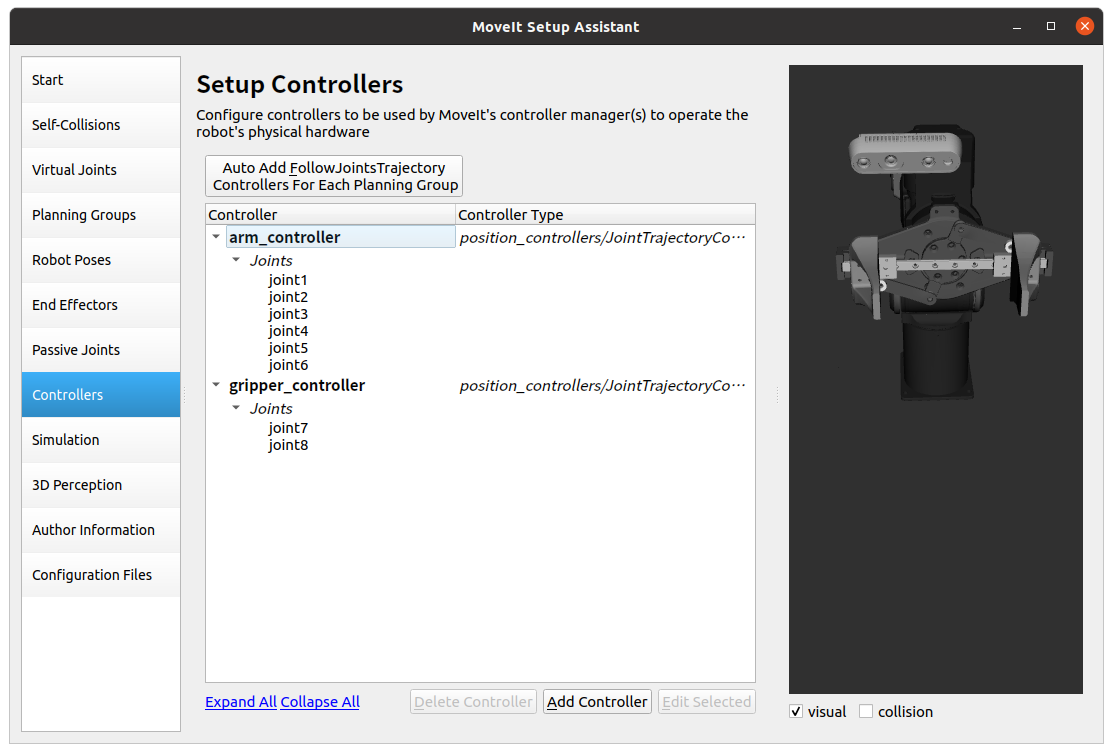Click the Joints label under gripper_controller
Screen dimensions: 1113x753
point(270,409)
